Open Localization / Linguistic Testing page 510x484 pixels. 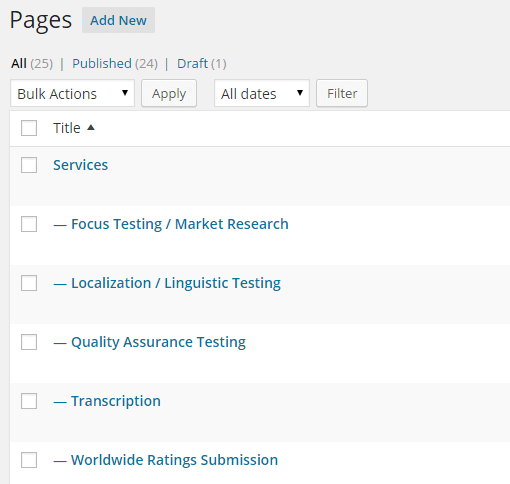click(x=176, y=283)
